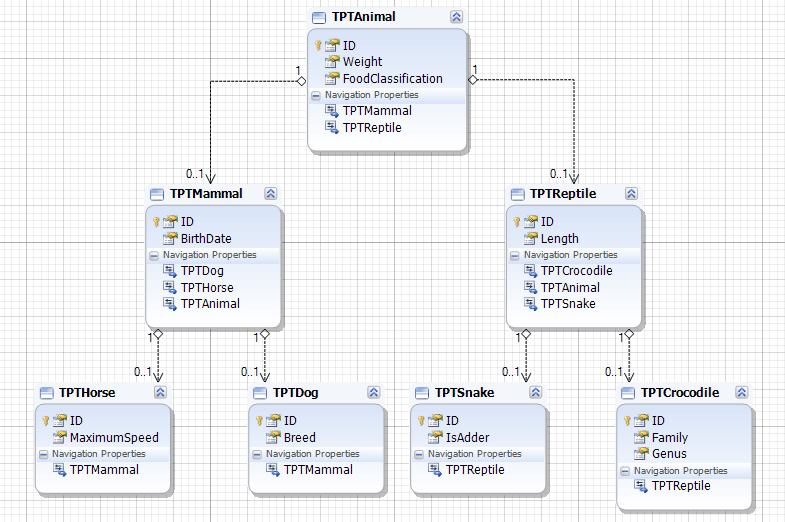Collapse Navigation Properties section in TPTCrocodile
This screenshot has height=522, width=785.
(625, 471)
